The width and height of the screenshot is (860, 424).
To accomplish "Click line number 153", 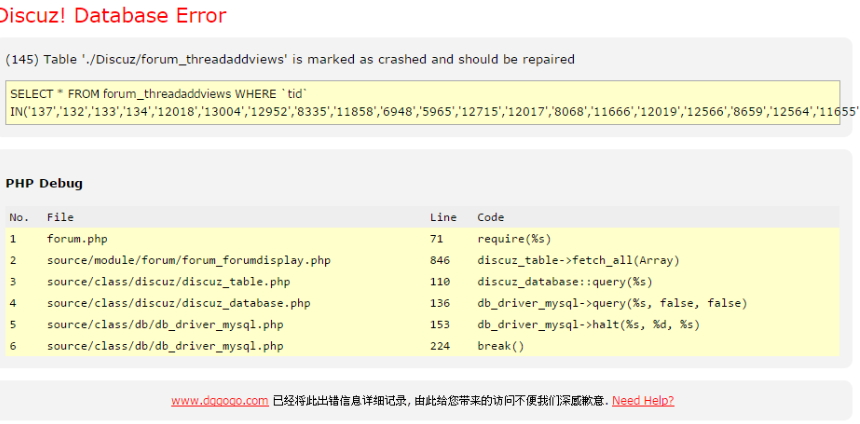I will coord(440,325).
